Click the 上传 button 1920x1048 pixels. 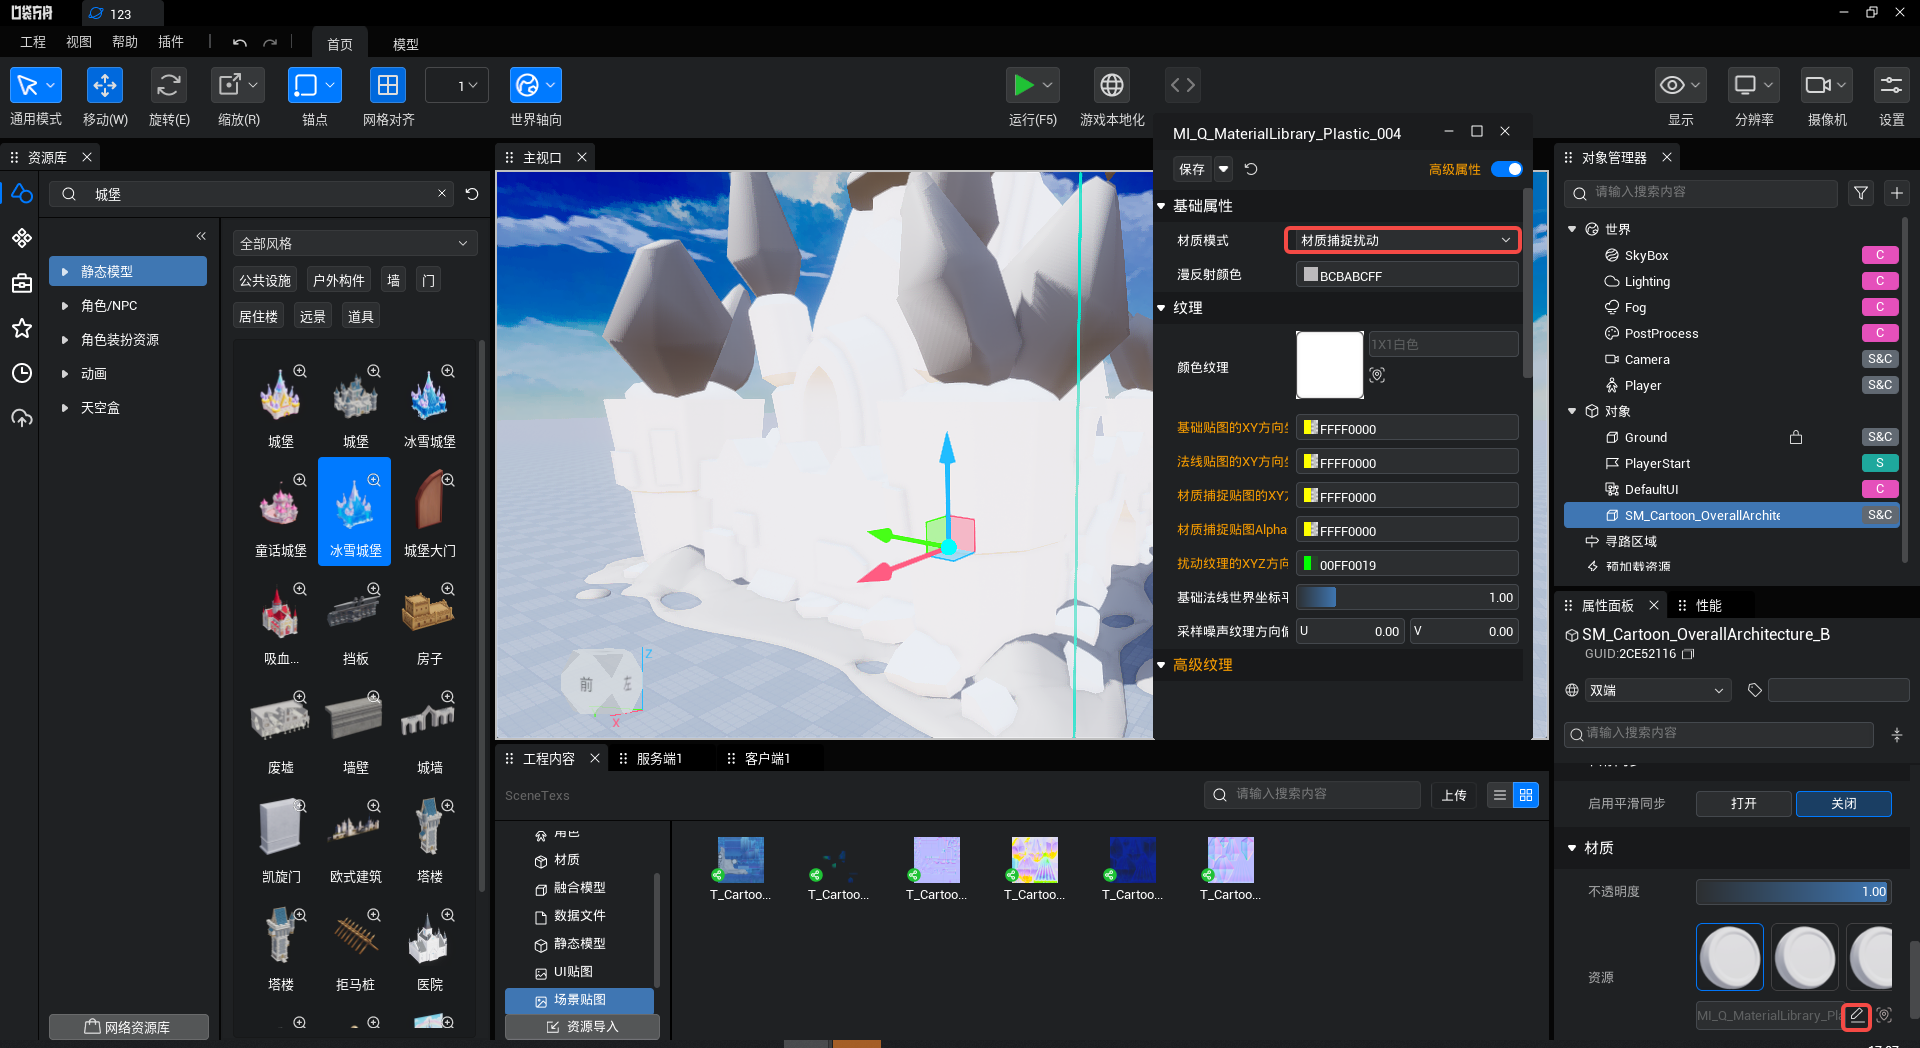tap(1453, 795)
